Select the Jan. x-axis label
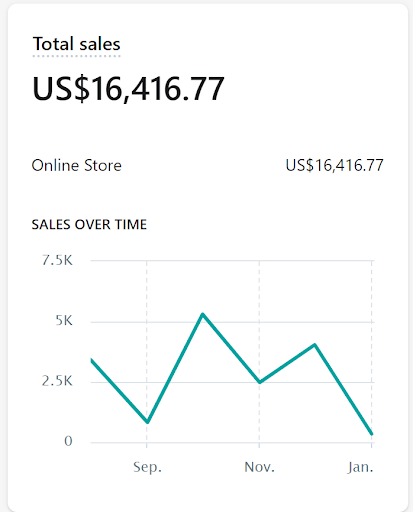 pos(360,467)
